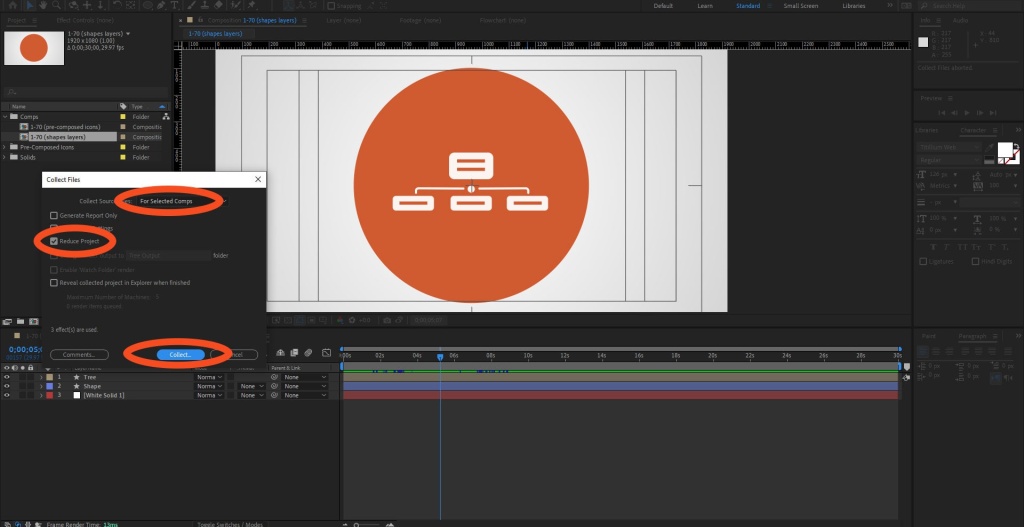
Task: Click the Preview panel play button
Action: tap(967, 112)
